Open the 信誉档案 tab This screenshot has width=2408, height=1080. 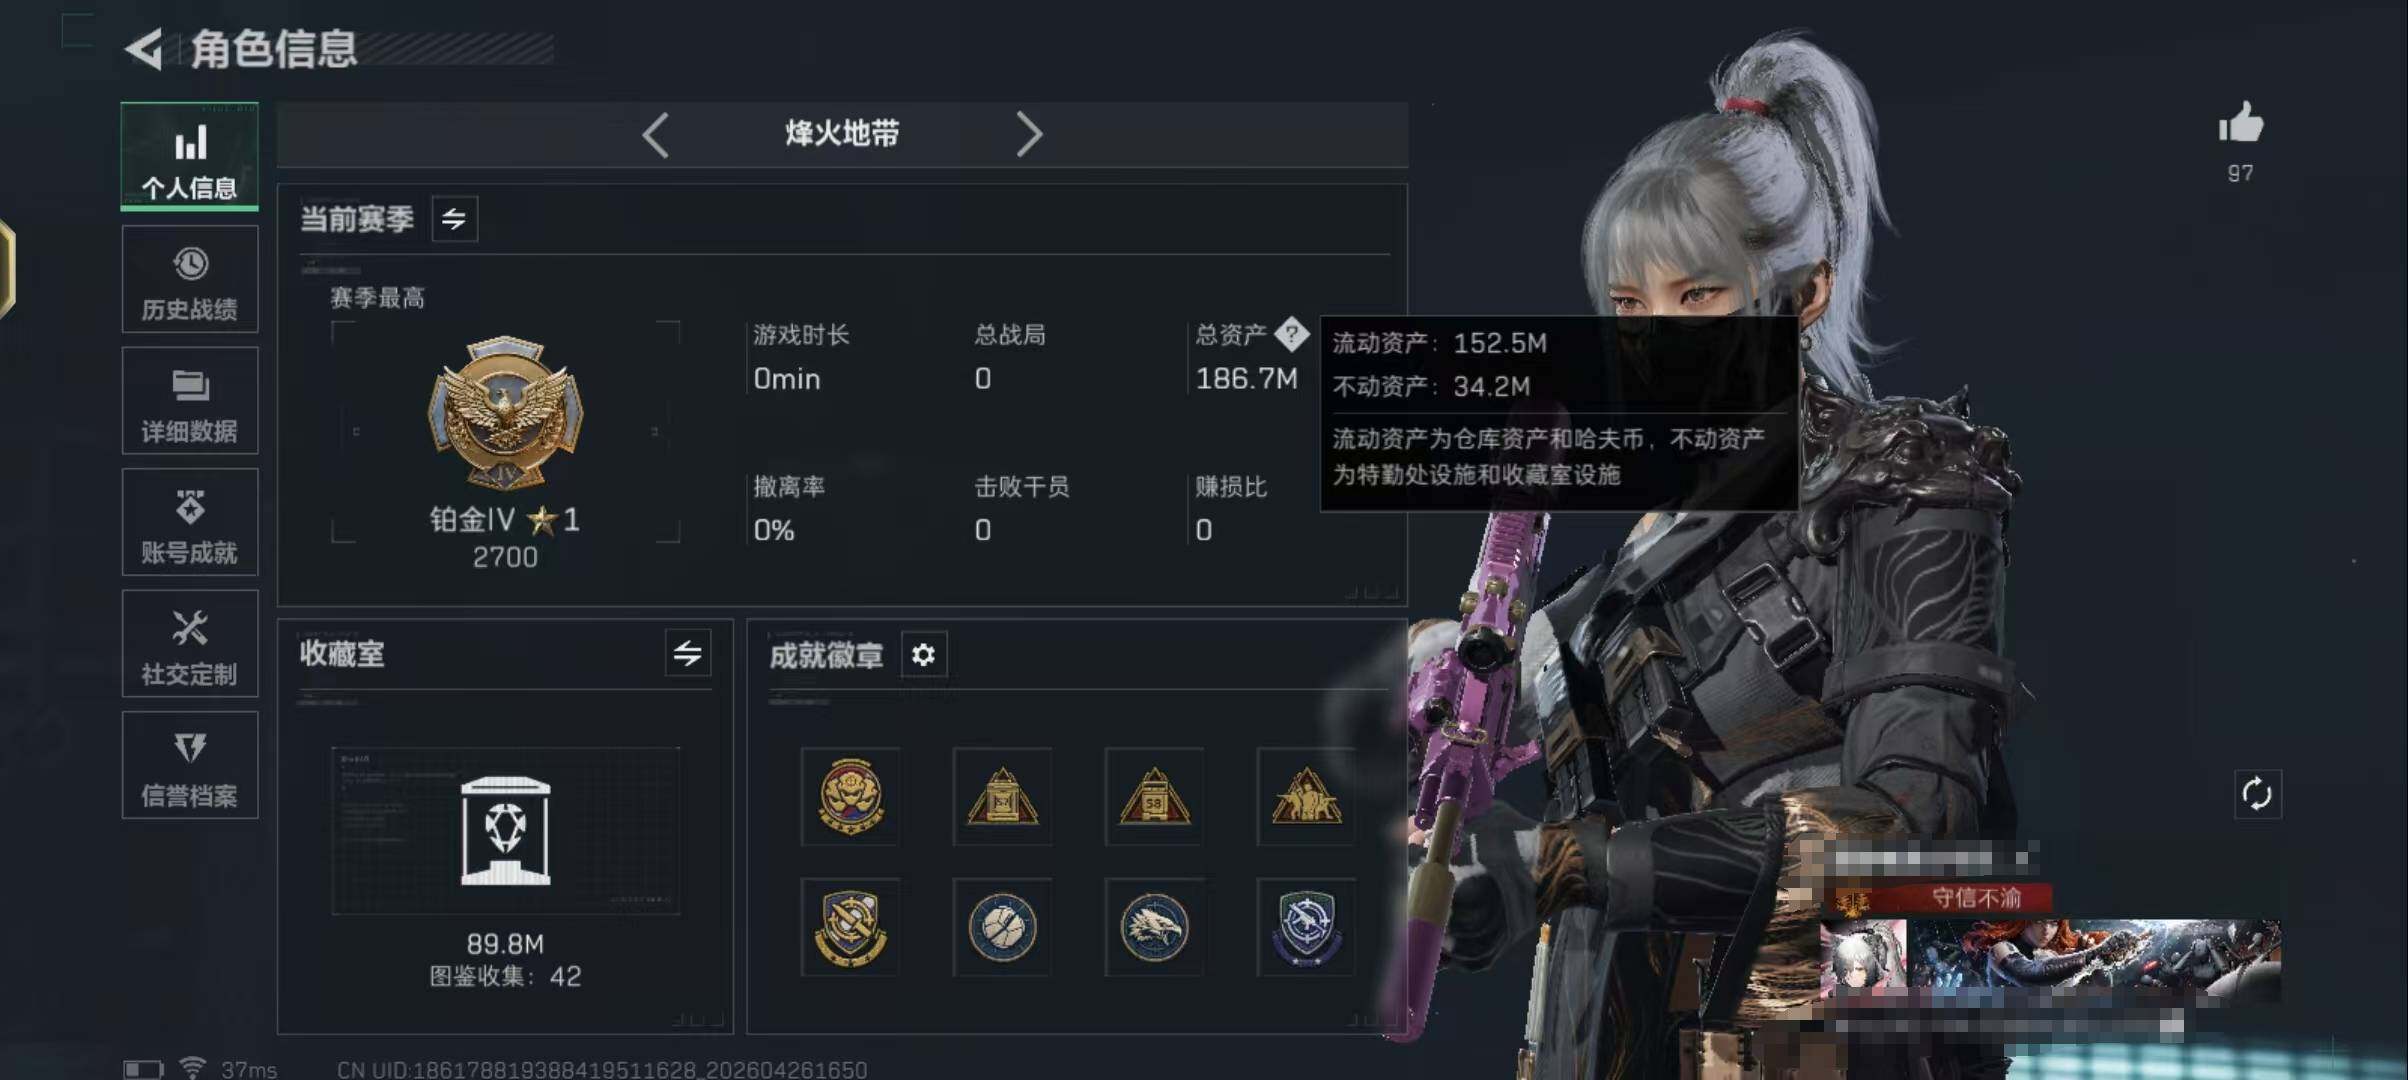pos(190,765)
